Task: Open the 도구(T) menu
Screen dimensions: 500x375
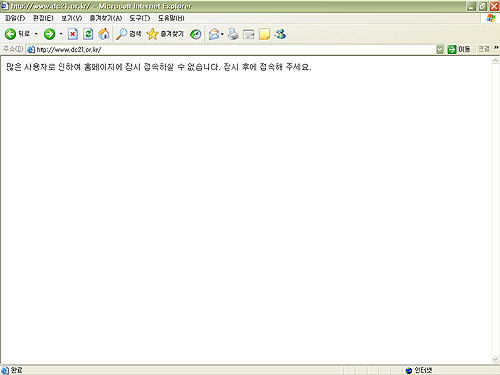Action: 140,18
